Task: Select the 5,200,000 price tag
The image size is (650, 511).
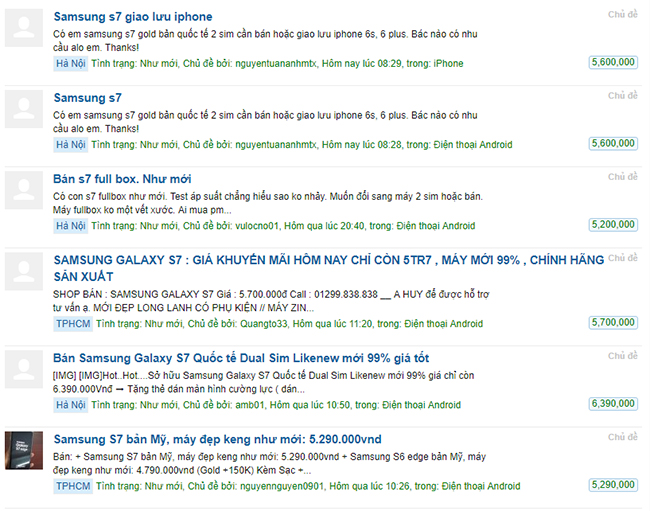Action: [613, 226]
